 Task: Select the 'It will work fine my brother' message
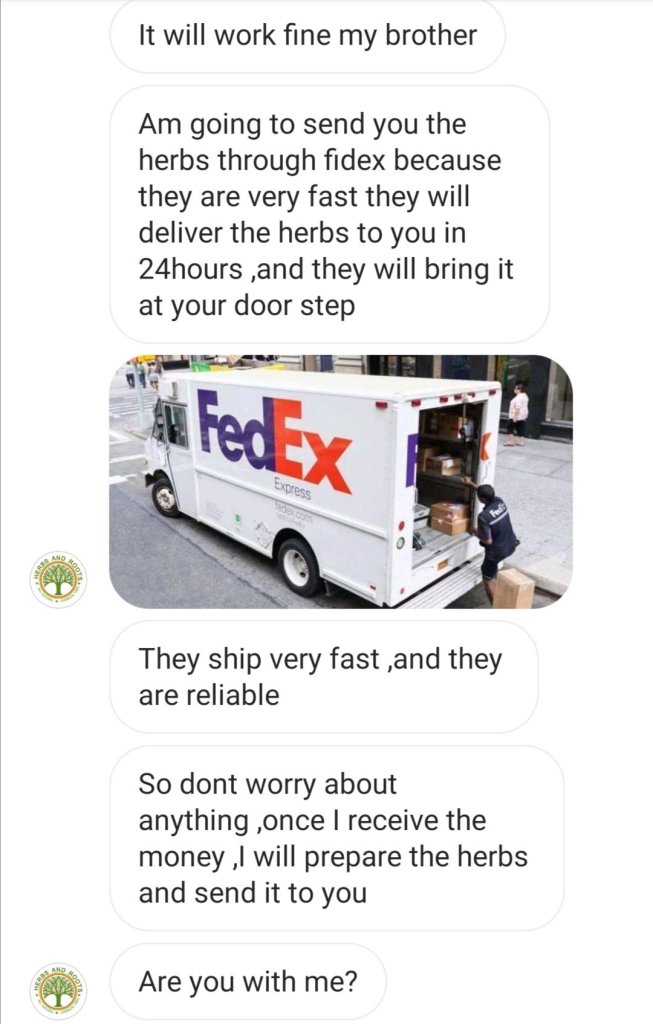(308, 36)
